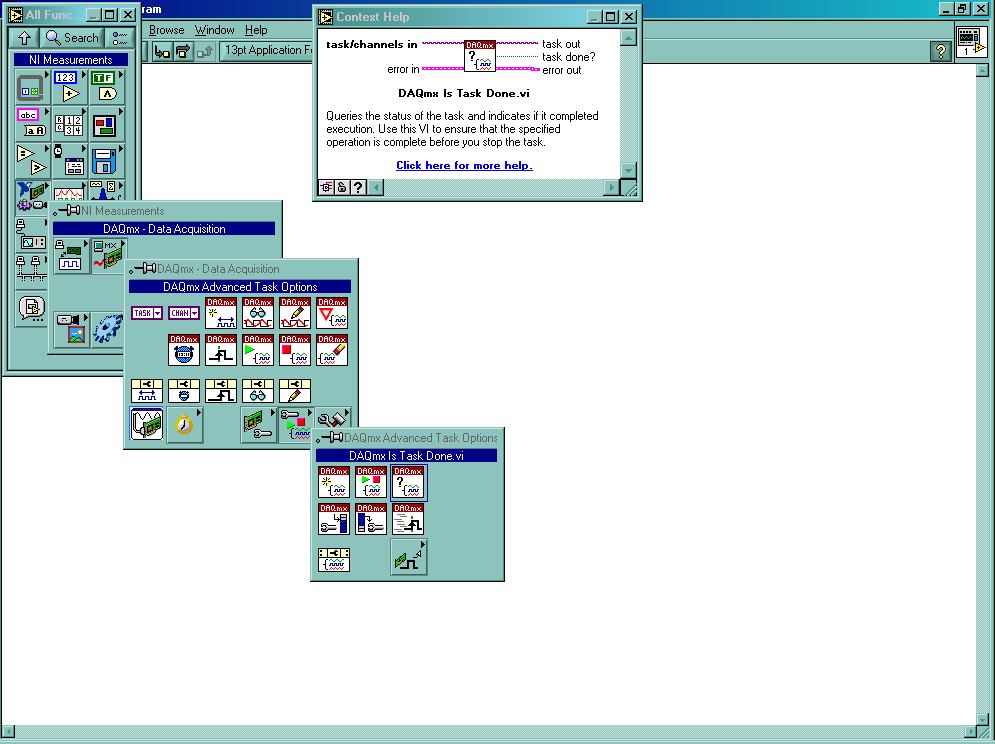Open the Array functions subpalette

coord(69,124)
